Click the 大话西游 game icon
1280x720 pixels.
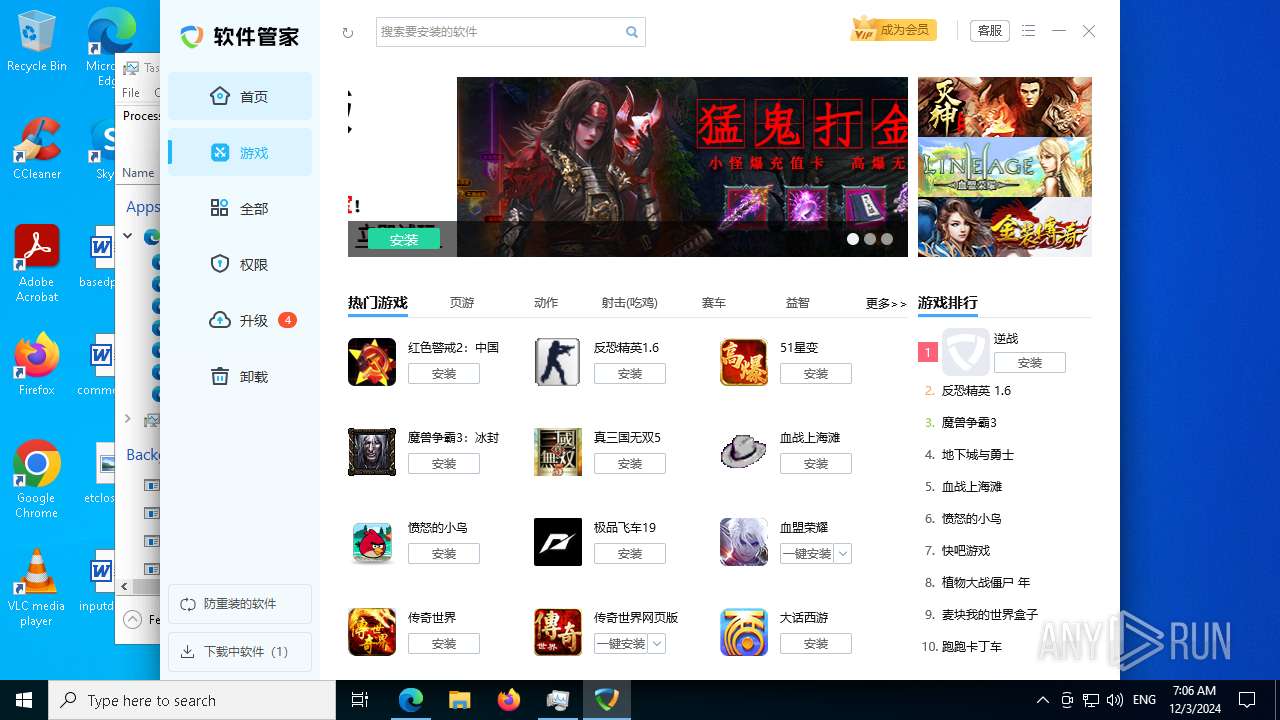click(744, 632)
